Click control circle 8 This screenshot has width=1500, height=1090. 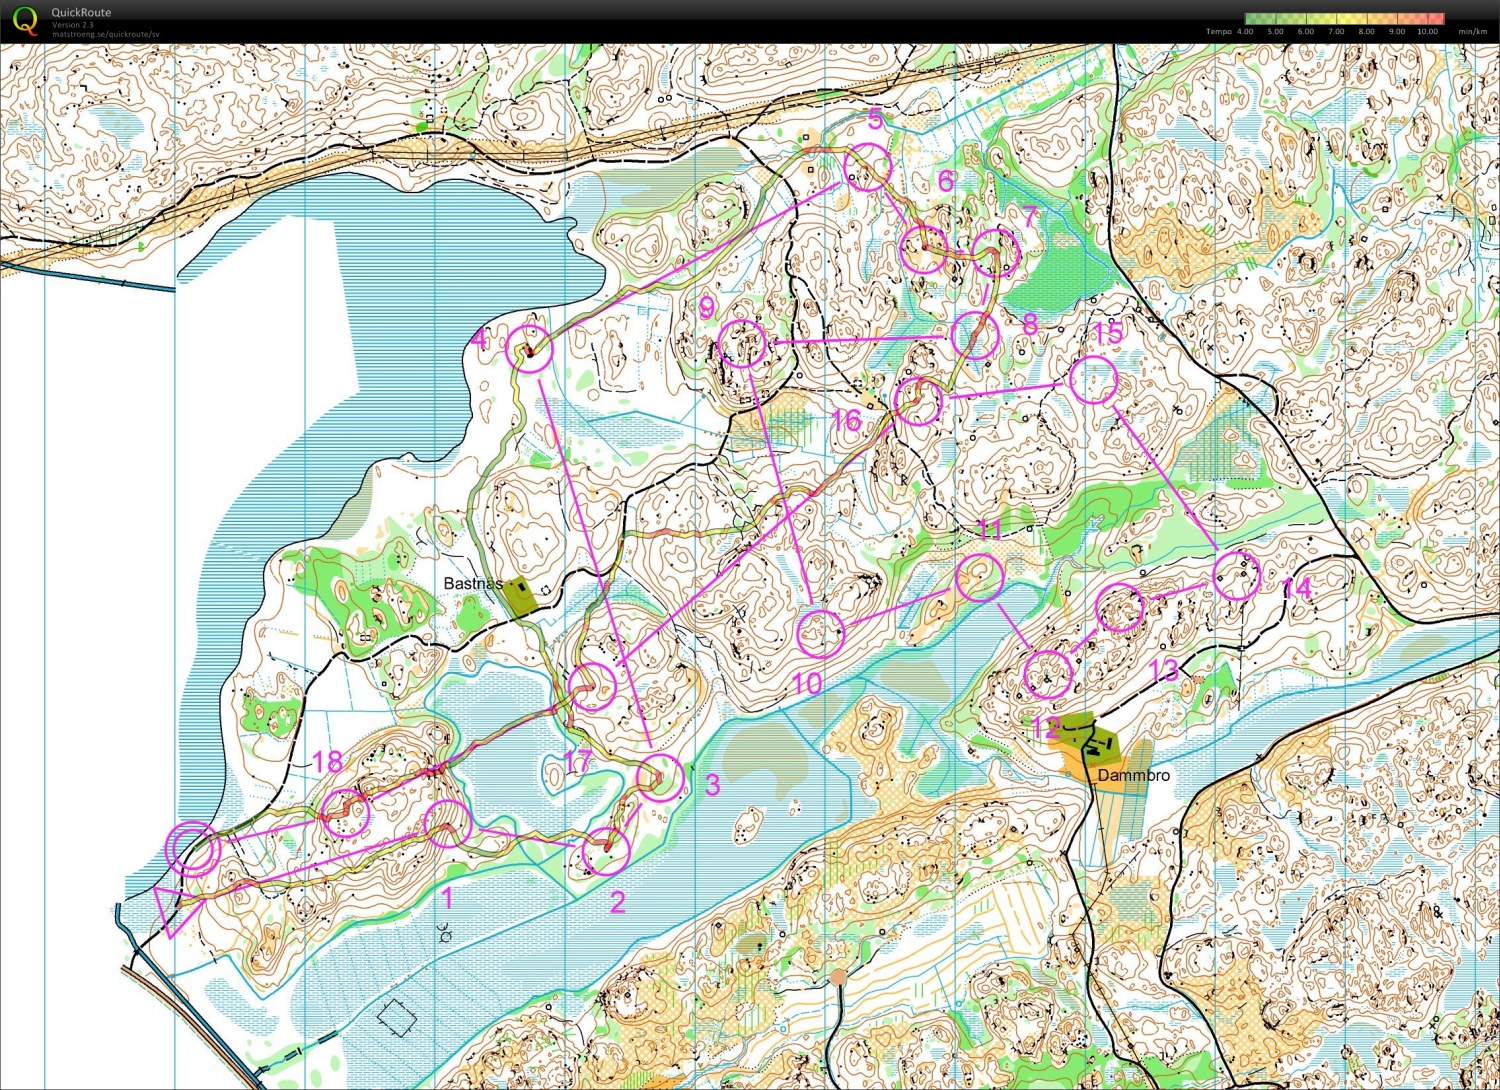pos(975,335)
